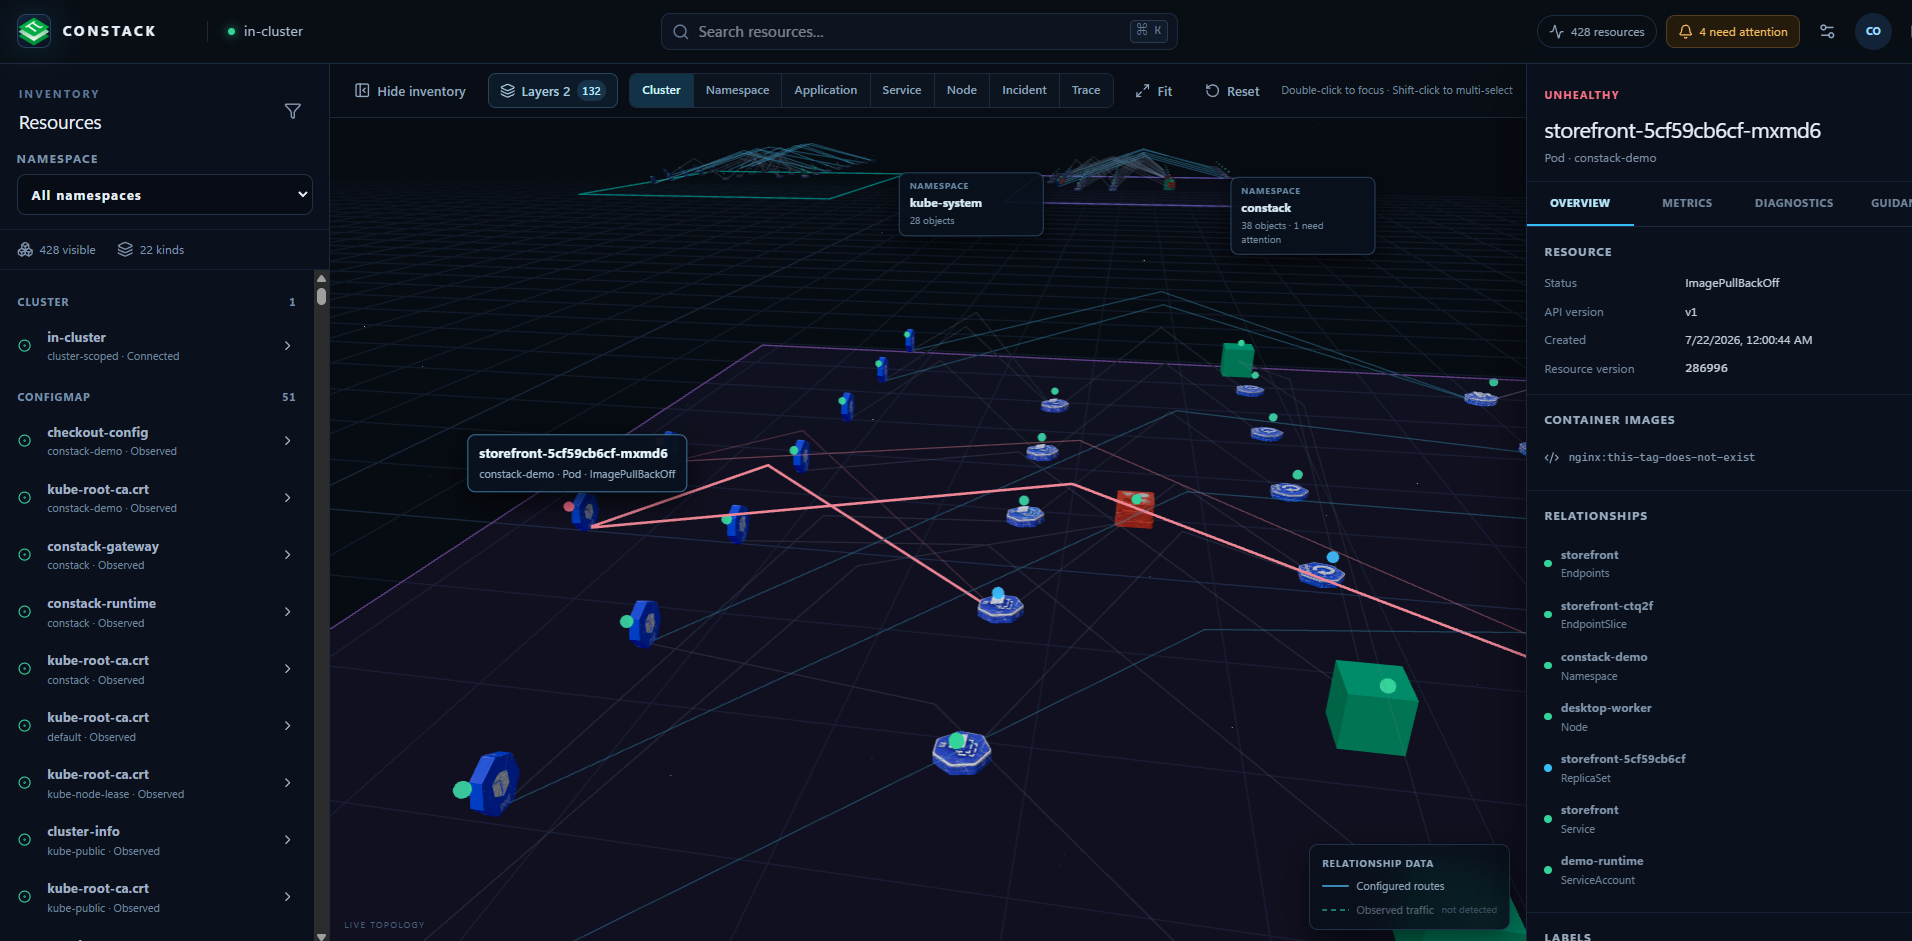Expand kube-root-ca.crt kube-node-lease chevron
The height and width of the screenshot is (941, 1912).
click(288, 783)
